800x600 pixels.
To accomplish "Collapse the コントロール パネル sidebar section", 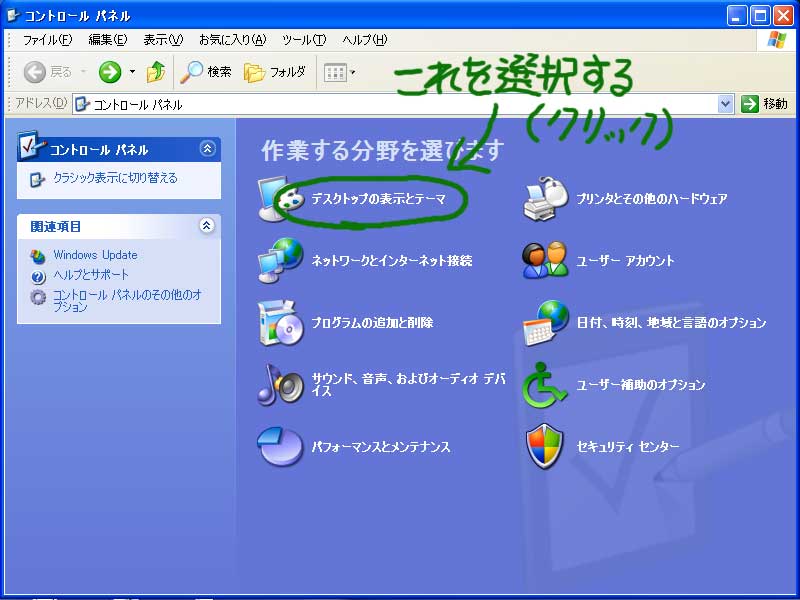I will (x=207, y=149).
